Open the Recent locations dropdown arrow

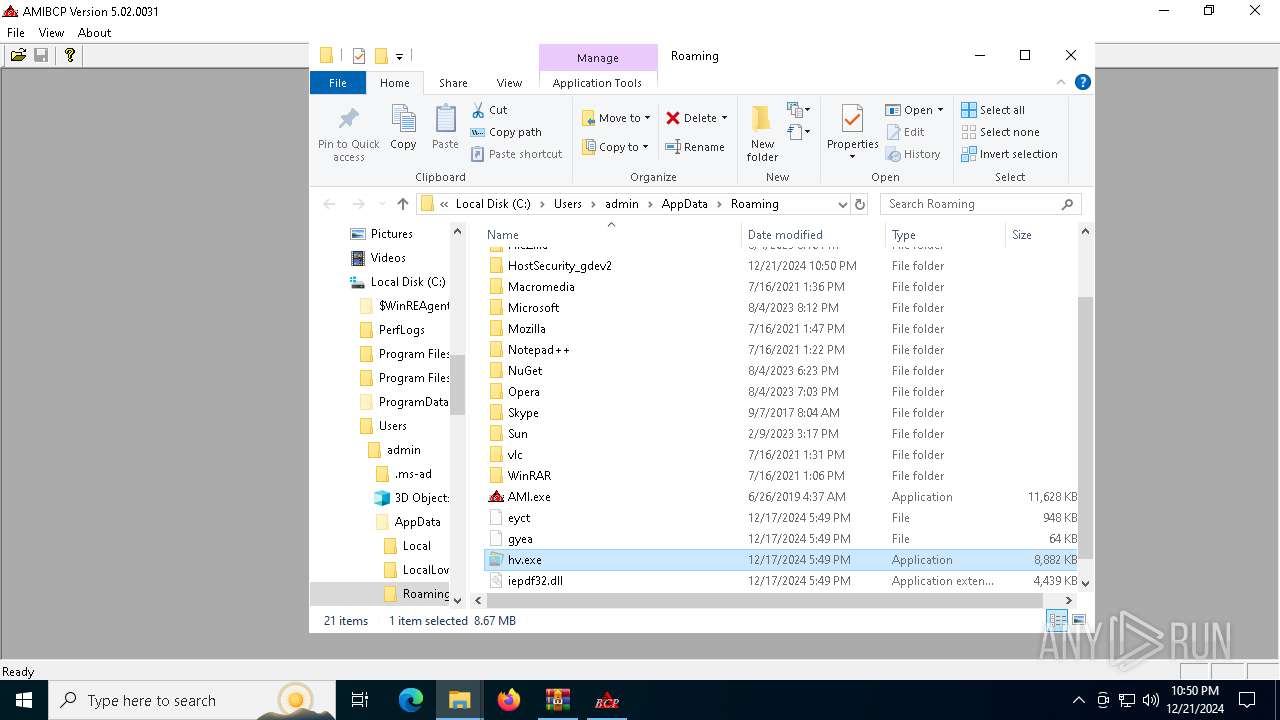pyautogui.click(x=381, y=204)
